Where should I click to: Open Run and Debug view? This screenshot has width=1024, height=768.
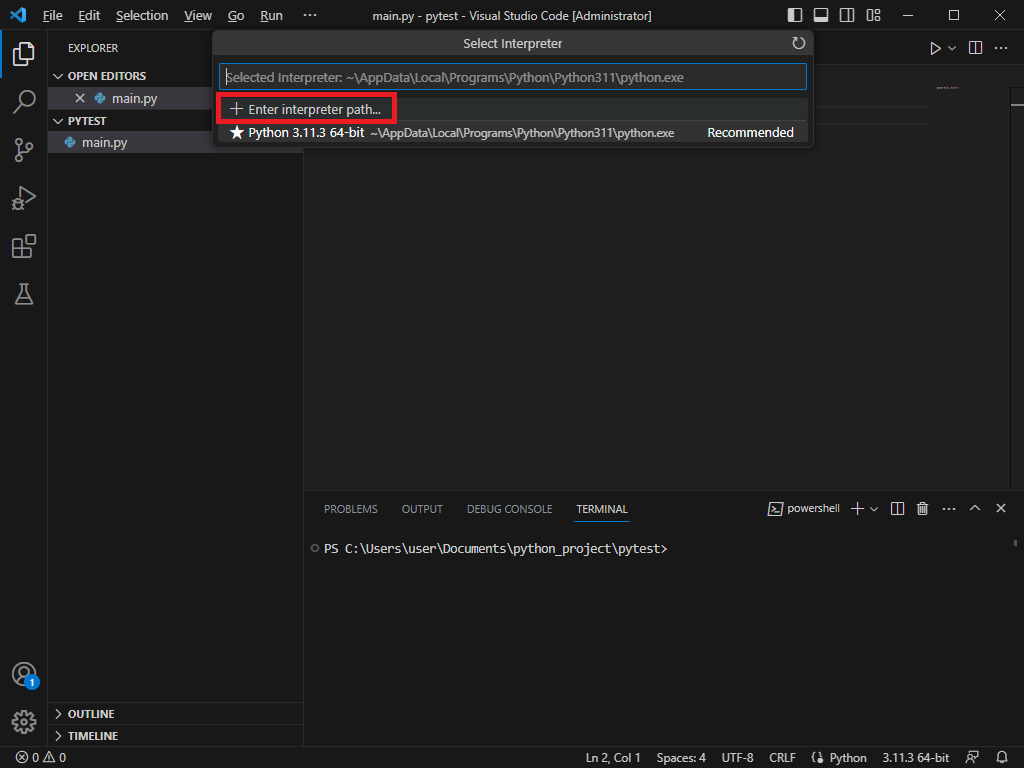click(24, 198)
